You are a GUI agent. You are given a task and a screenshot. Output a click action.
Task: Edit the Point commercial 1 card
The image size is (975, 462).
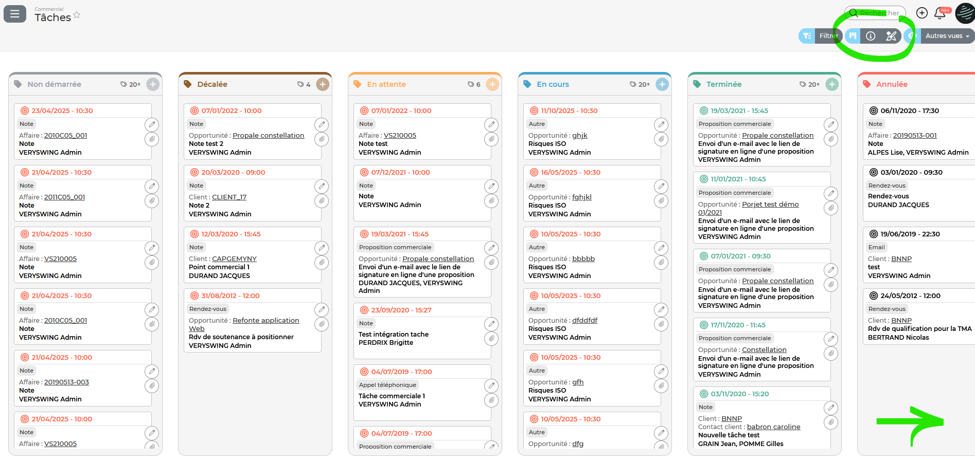[321, 247]
